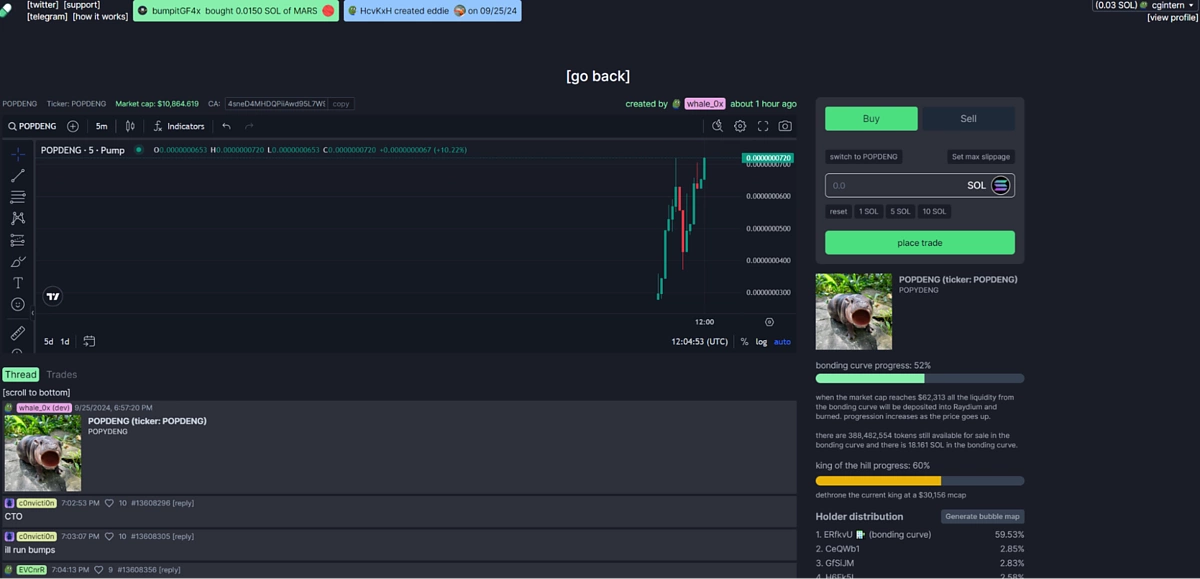Click the place trade button
This screenshot has width=1200, height=579.
(919, 243)
